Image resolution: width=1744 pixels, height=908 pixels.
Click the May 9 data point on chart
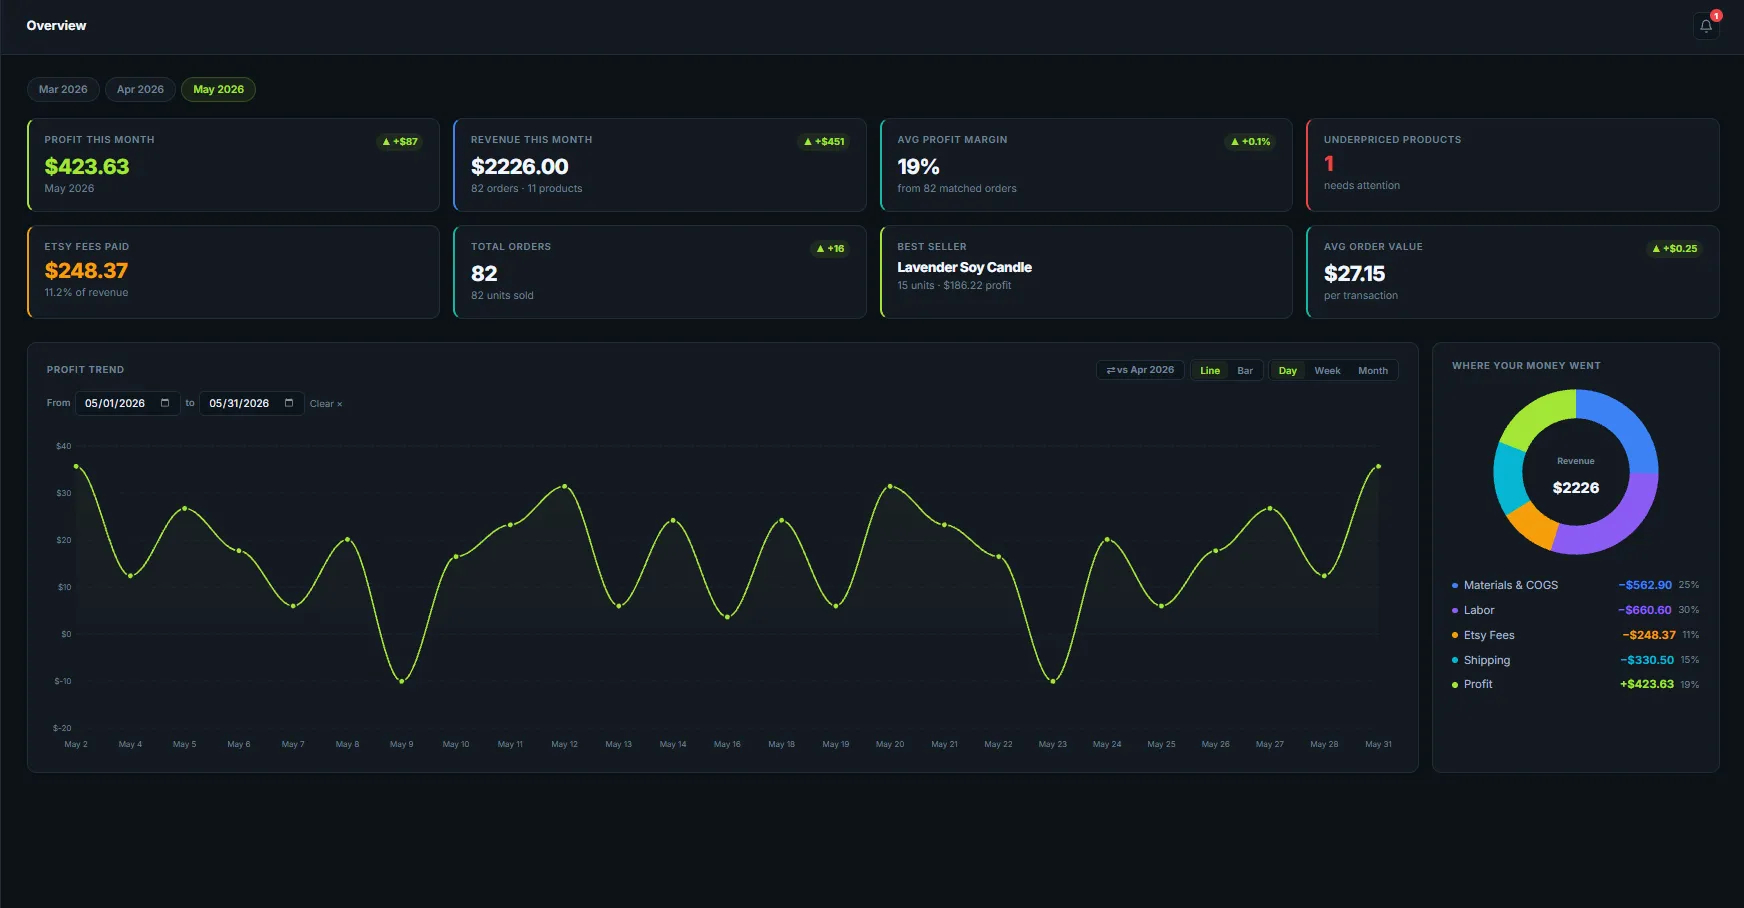tap(402, 681)
